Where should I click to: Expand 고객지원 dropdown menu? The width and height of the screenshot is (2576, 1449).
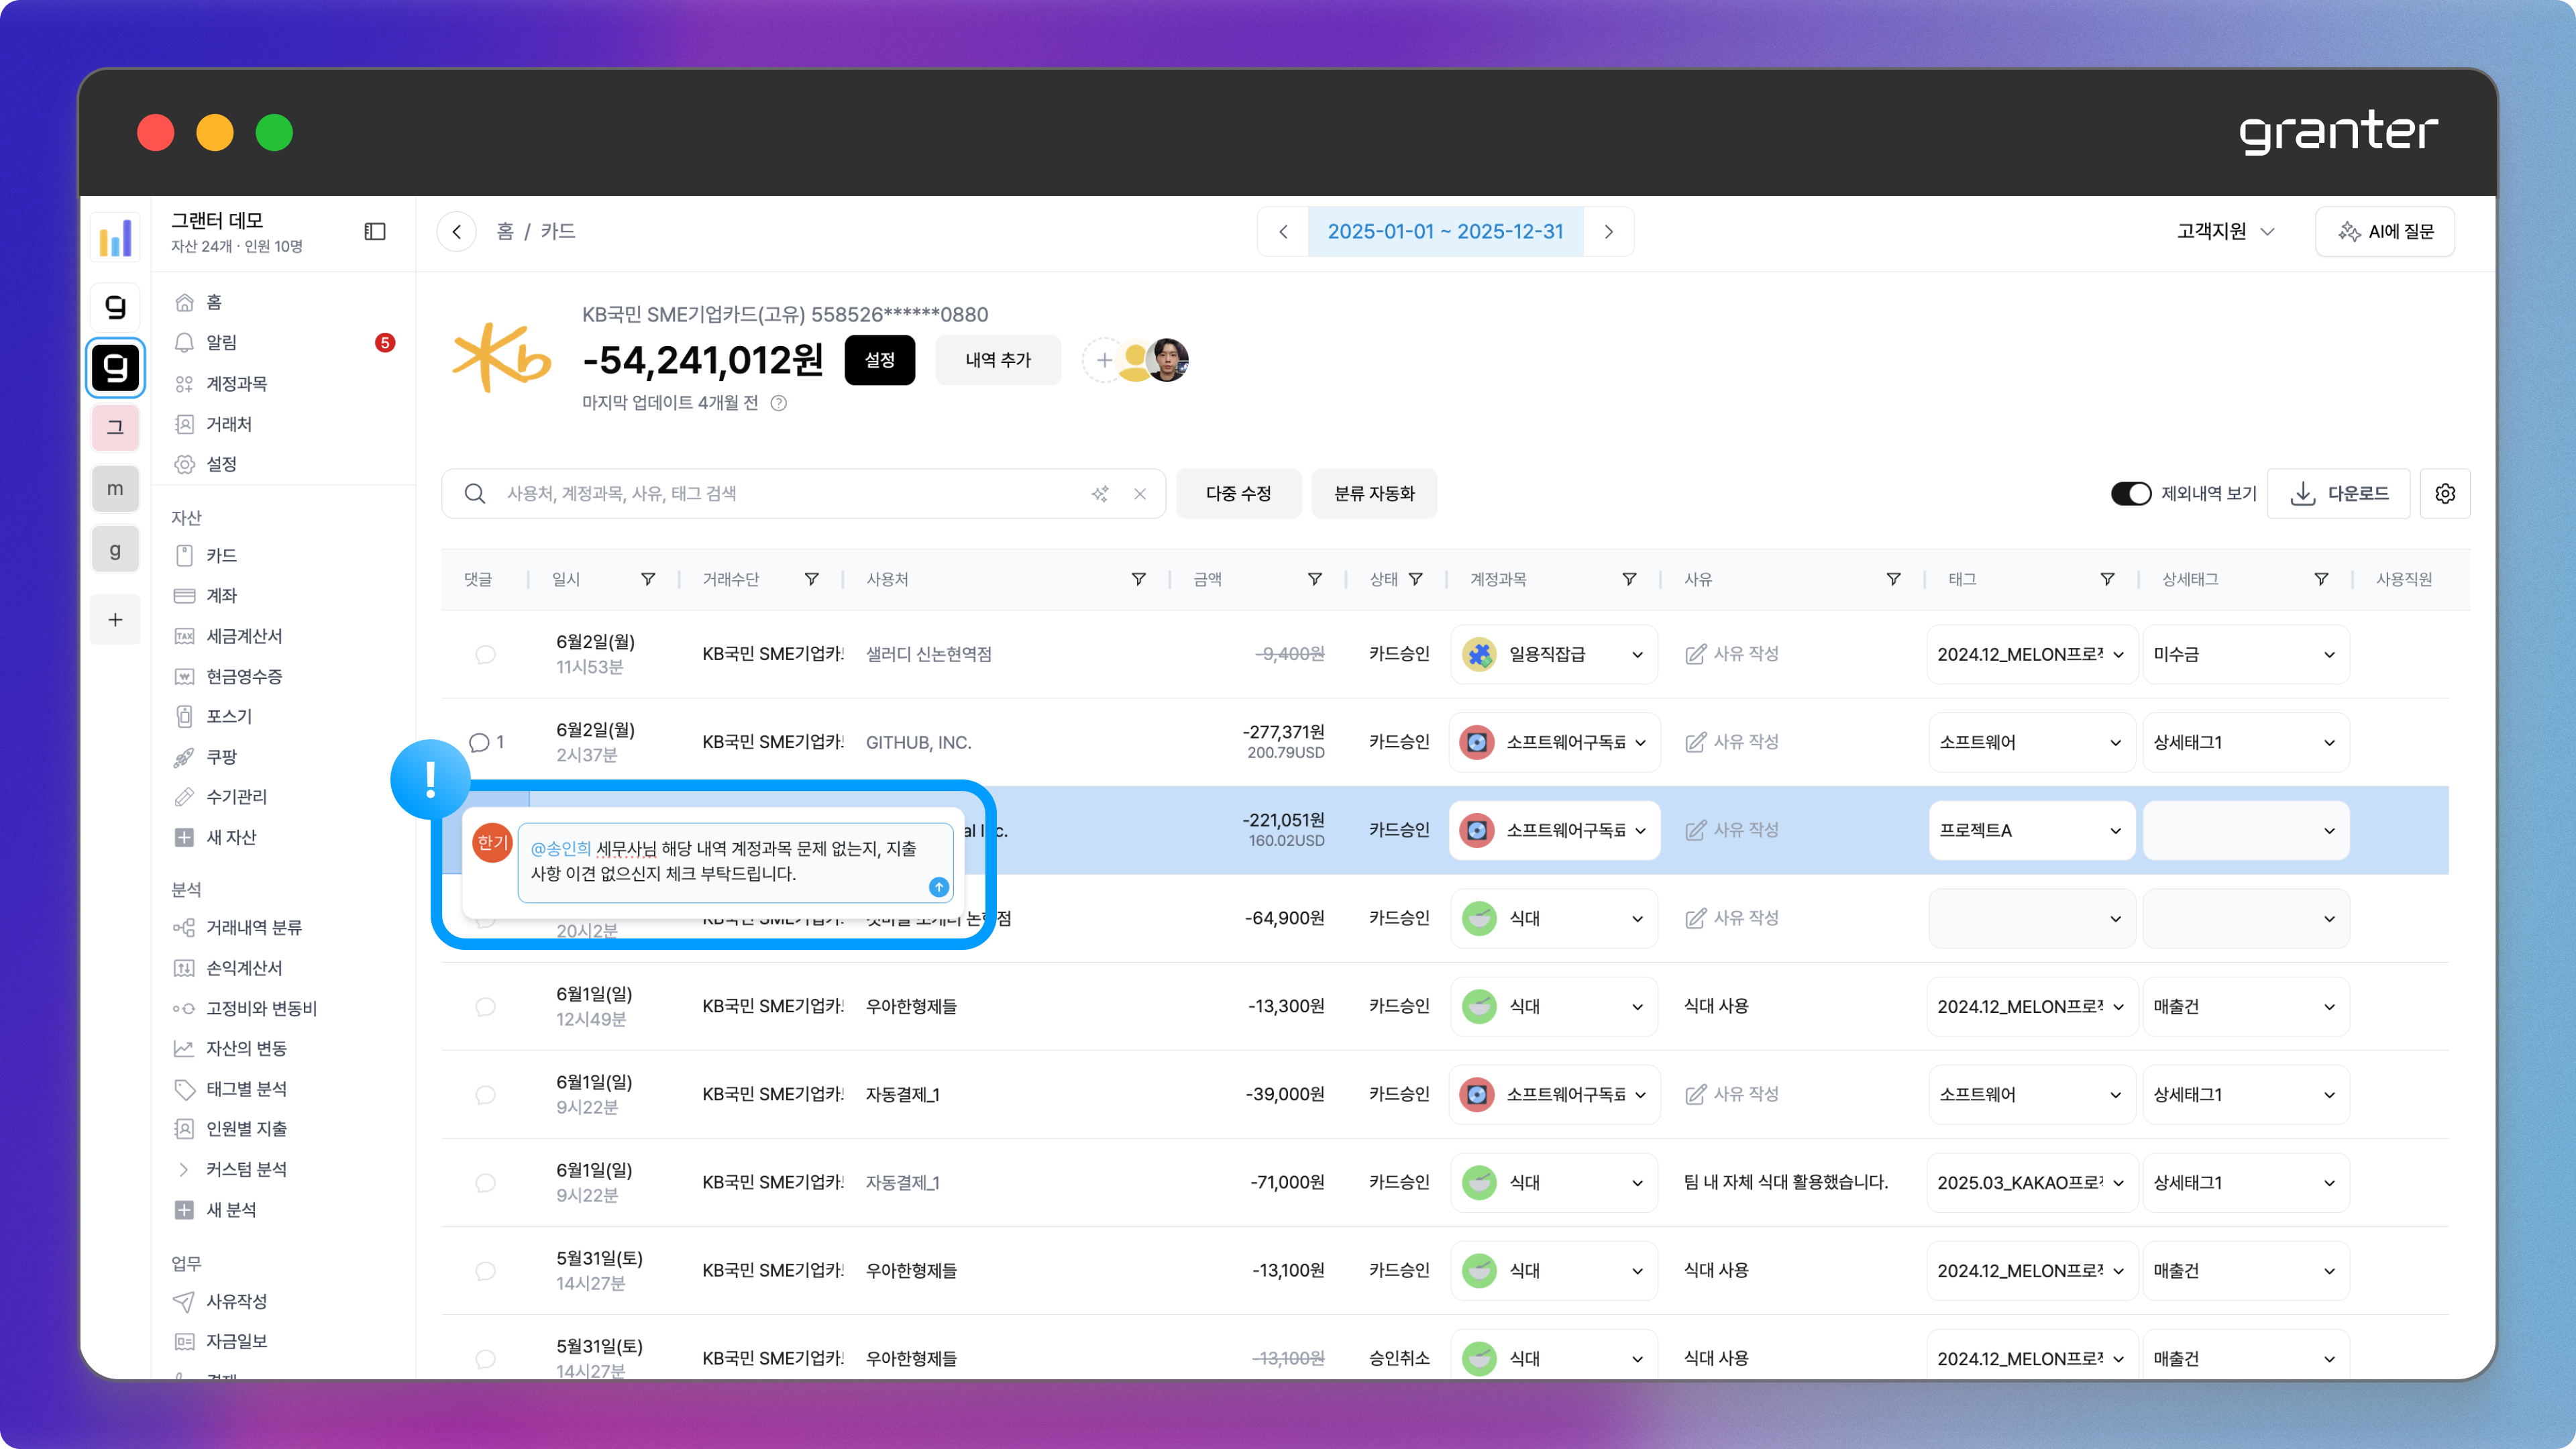[2225, 231]
